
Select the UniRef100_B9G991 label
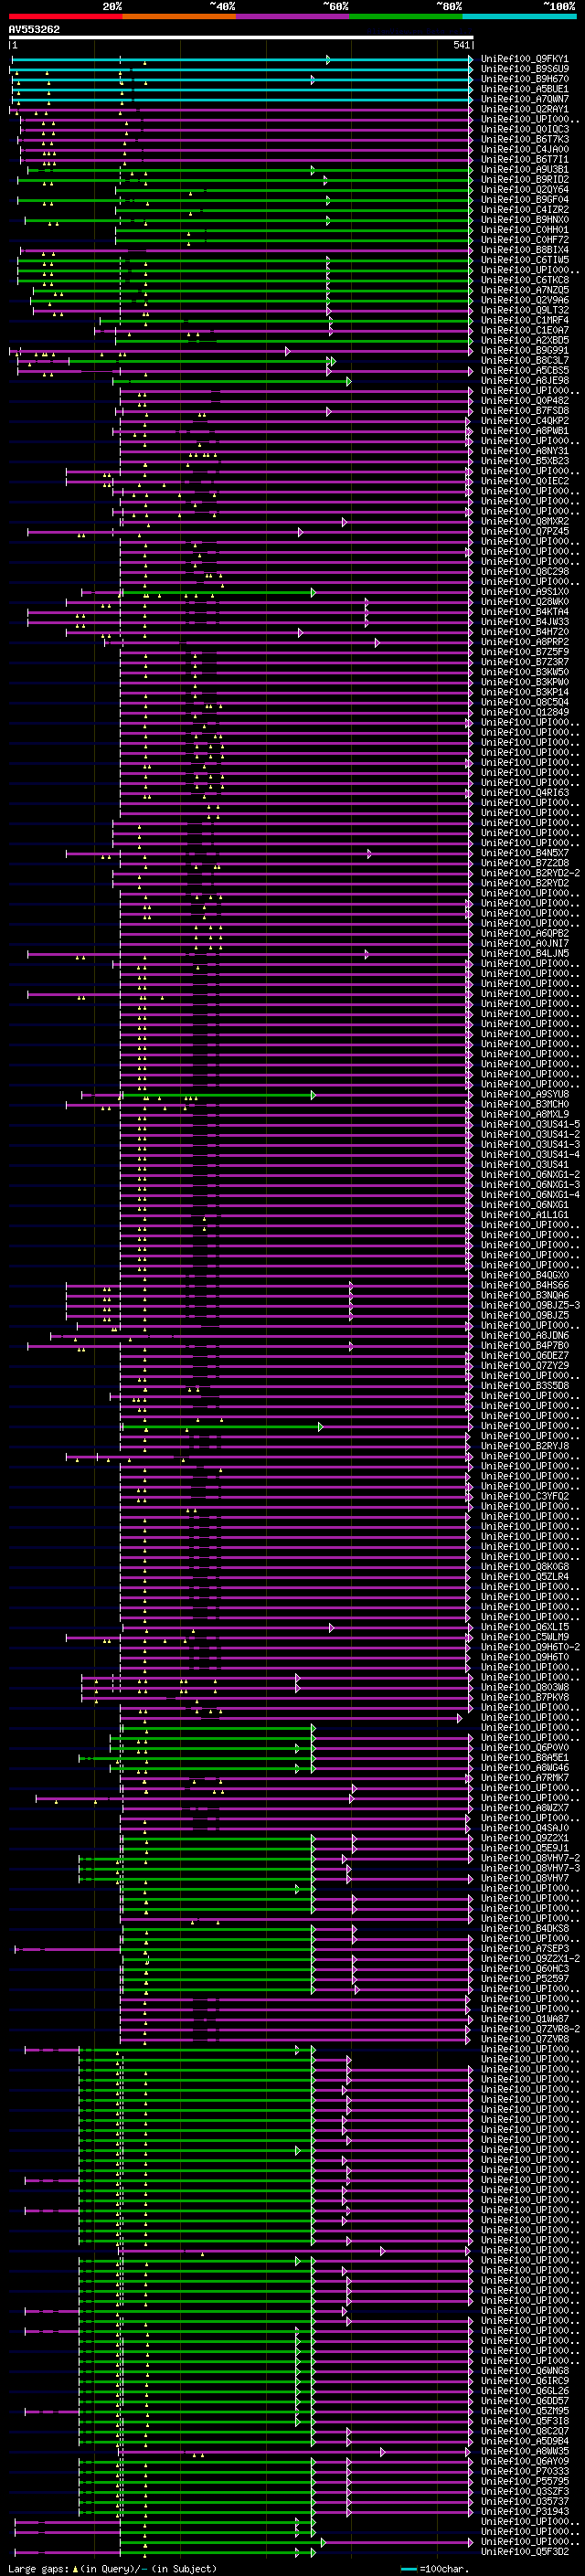[x=524, y=351]
